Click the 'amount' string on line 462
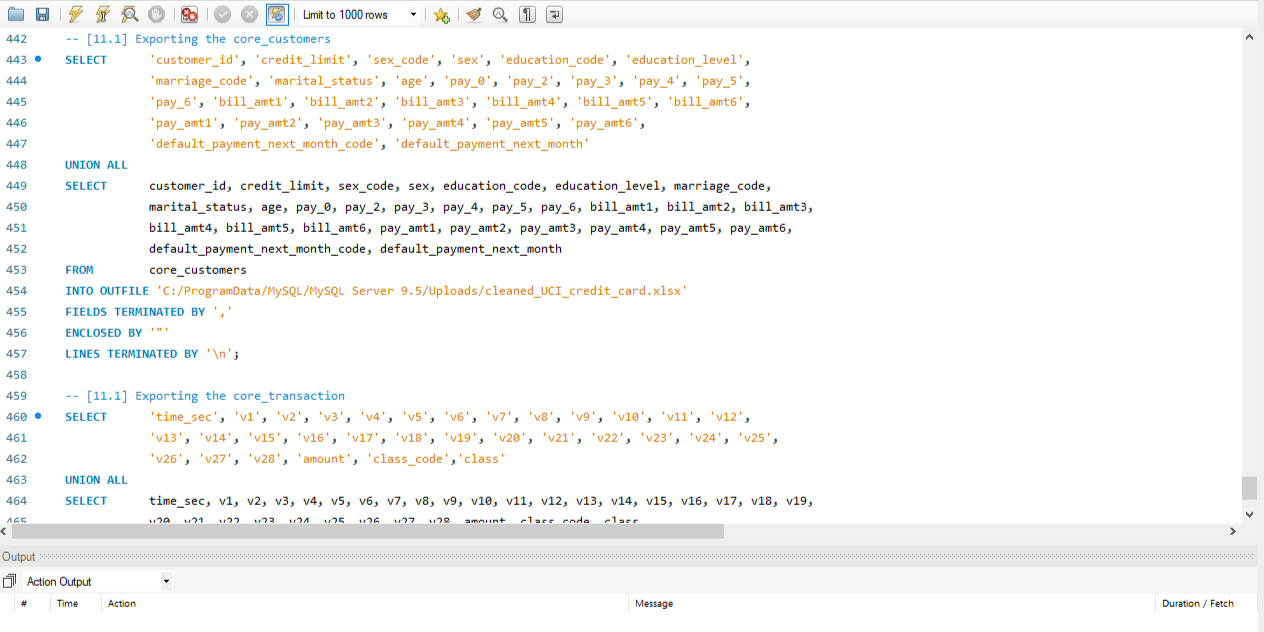This screenshot has width=1264, height=632. click(x=323, y=459)
